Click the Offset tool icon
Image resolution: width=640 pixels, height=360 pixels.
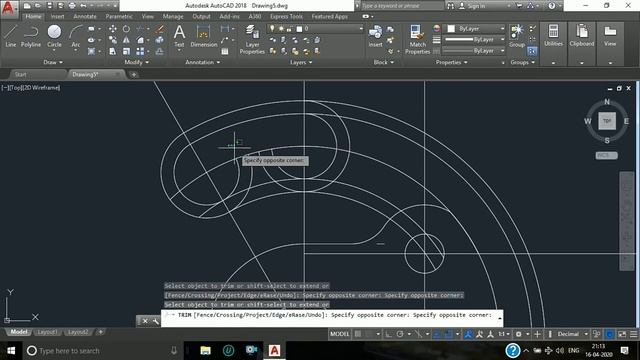[x=160, y=51]
